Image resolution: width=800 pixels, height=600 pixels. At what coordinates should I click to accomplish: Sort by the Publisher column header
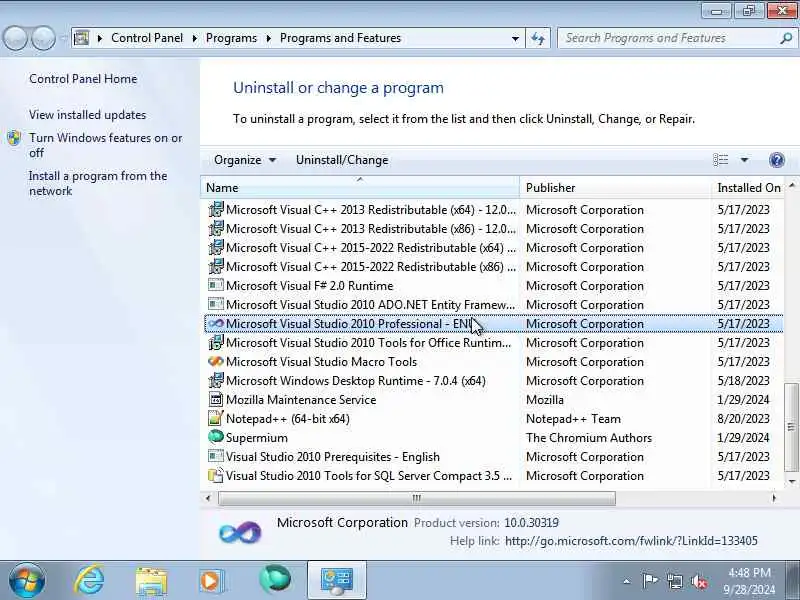pyautogui.click(x=615, y=188)
